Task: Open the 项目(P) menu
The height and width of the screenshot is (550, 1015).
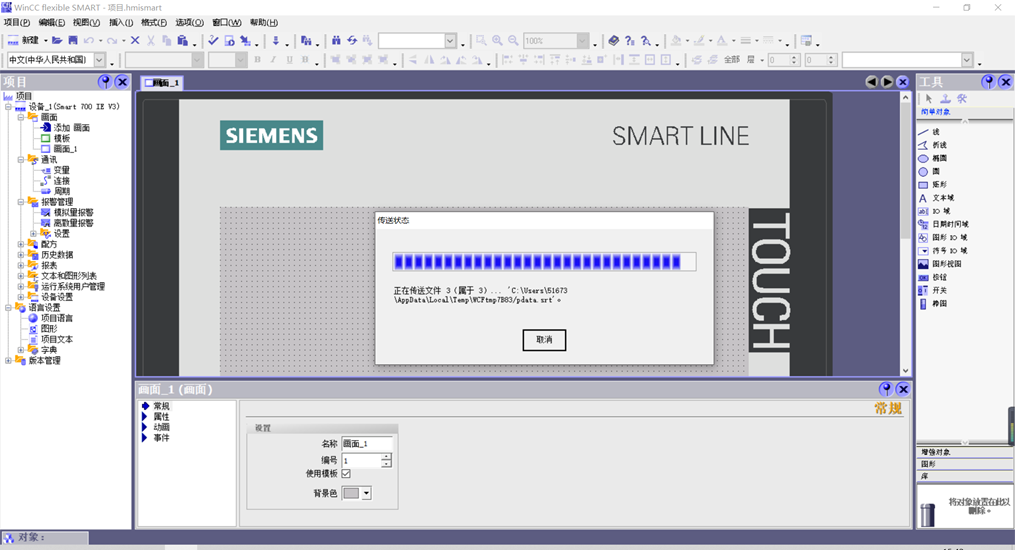Action: (x=17, y=23)
